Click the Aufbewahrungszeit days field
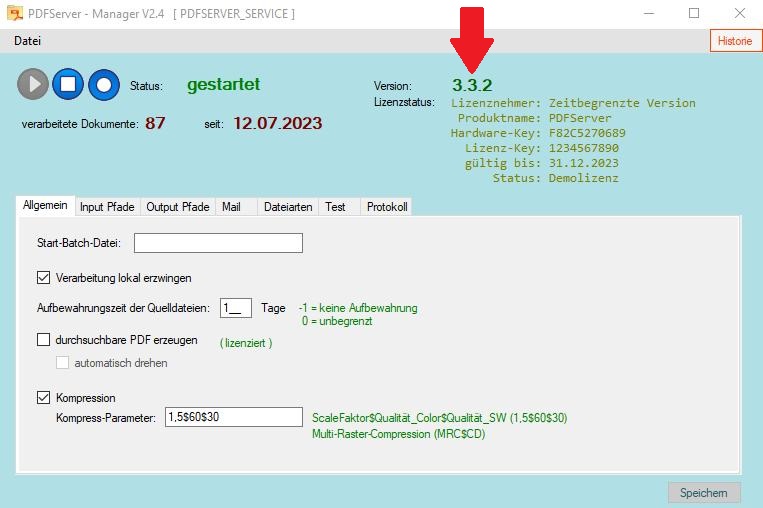763x508 pixels. pos(236,308)
